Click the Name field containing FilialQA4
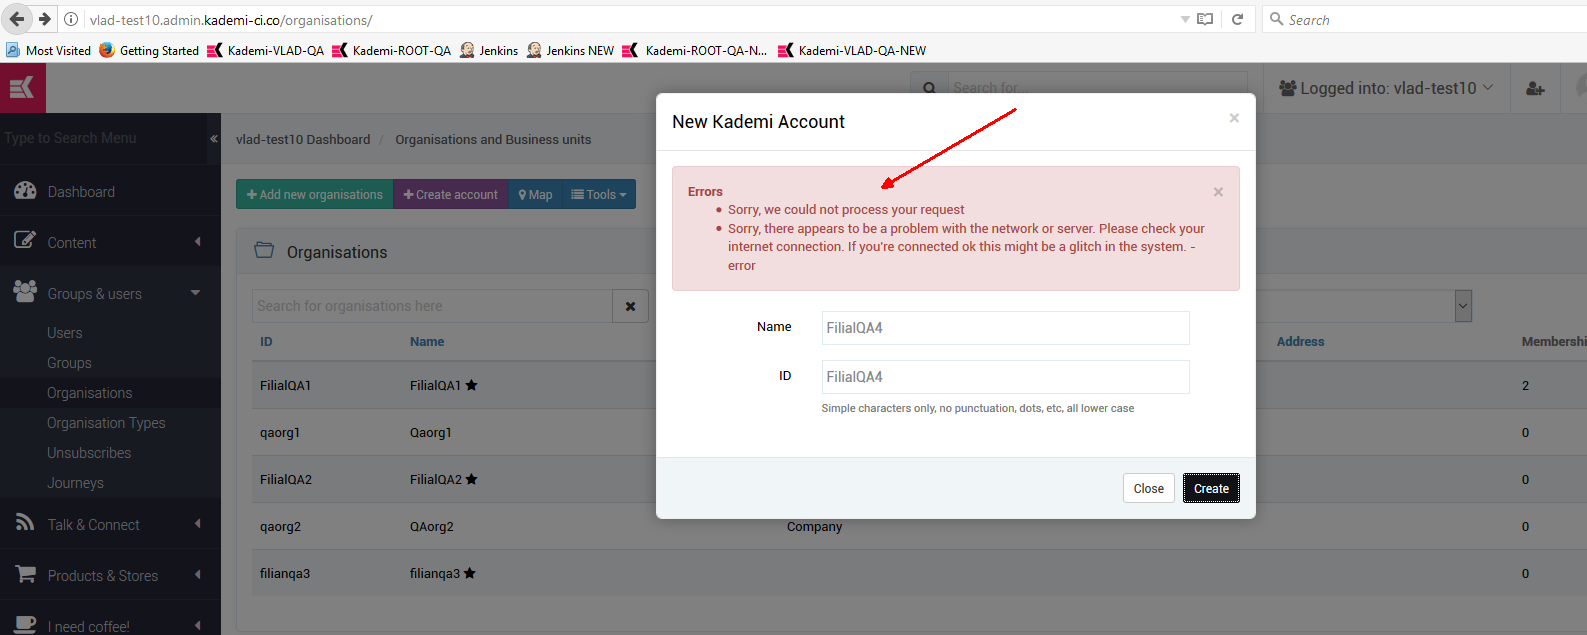The image size is (1587, 635). point(1005,328)
